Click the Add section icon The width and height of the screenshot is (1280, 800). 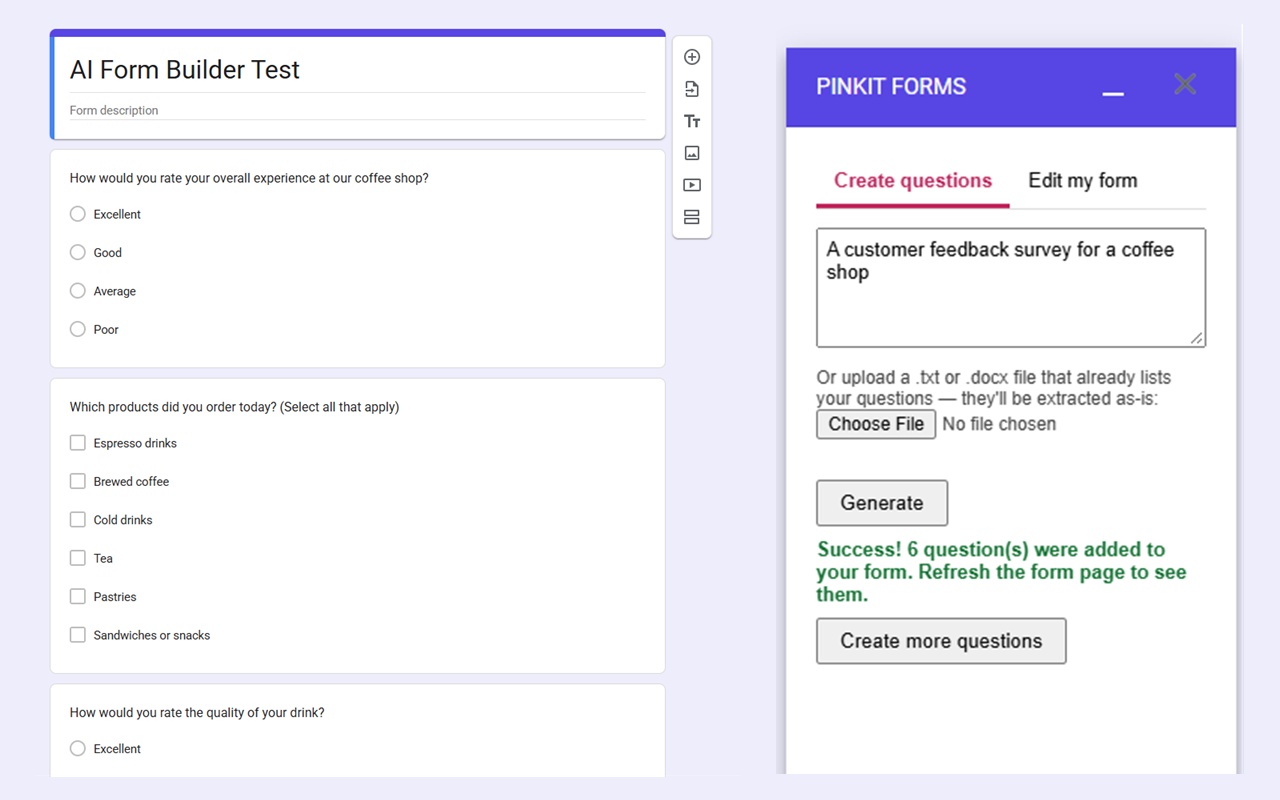[x=692, y=217]
